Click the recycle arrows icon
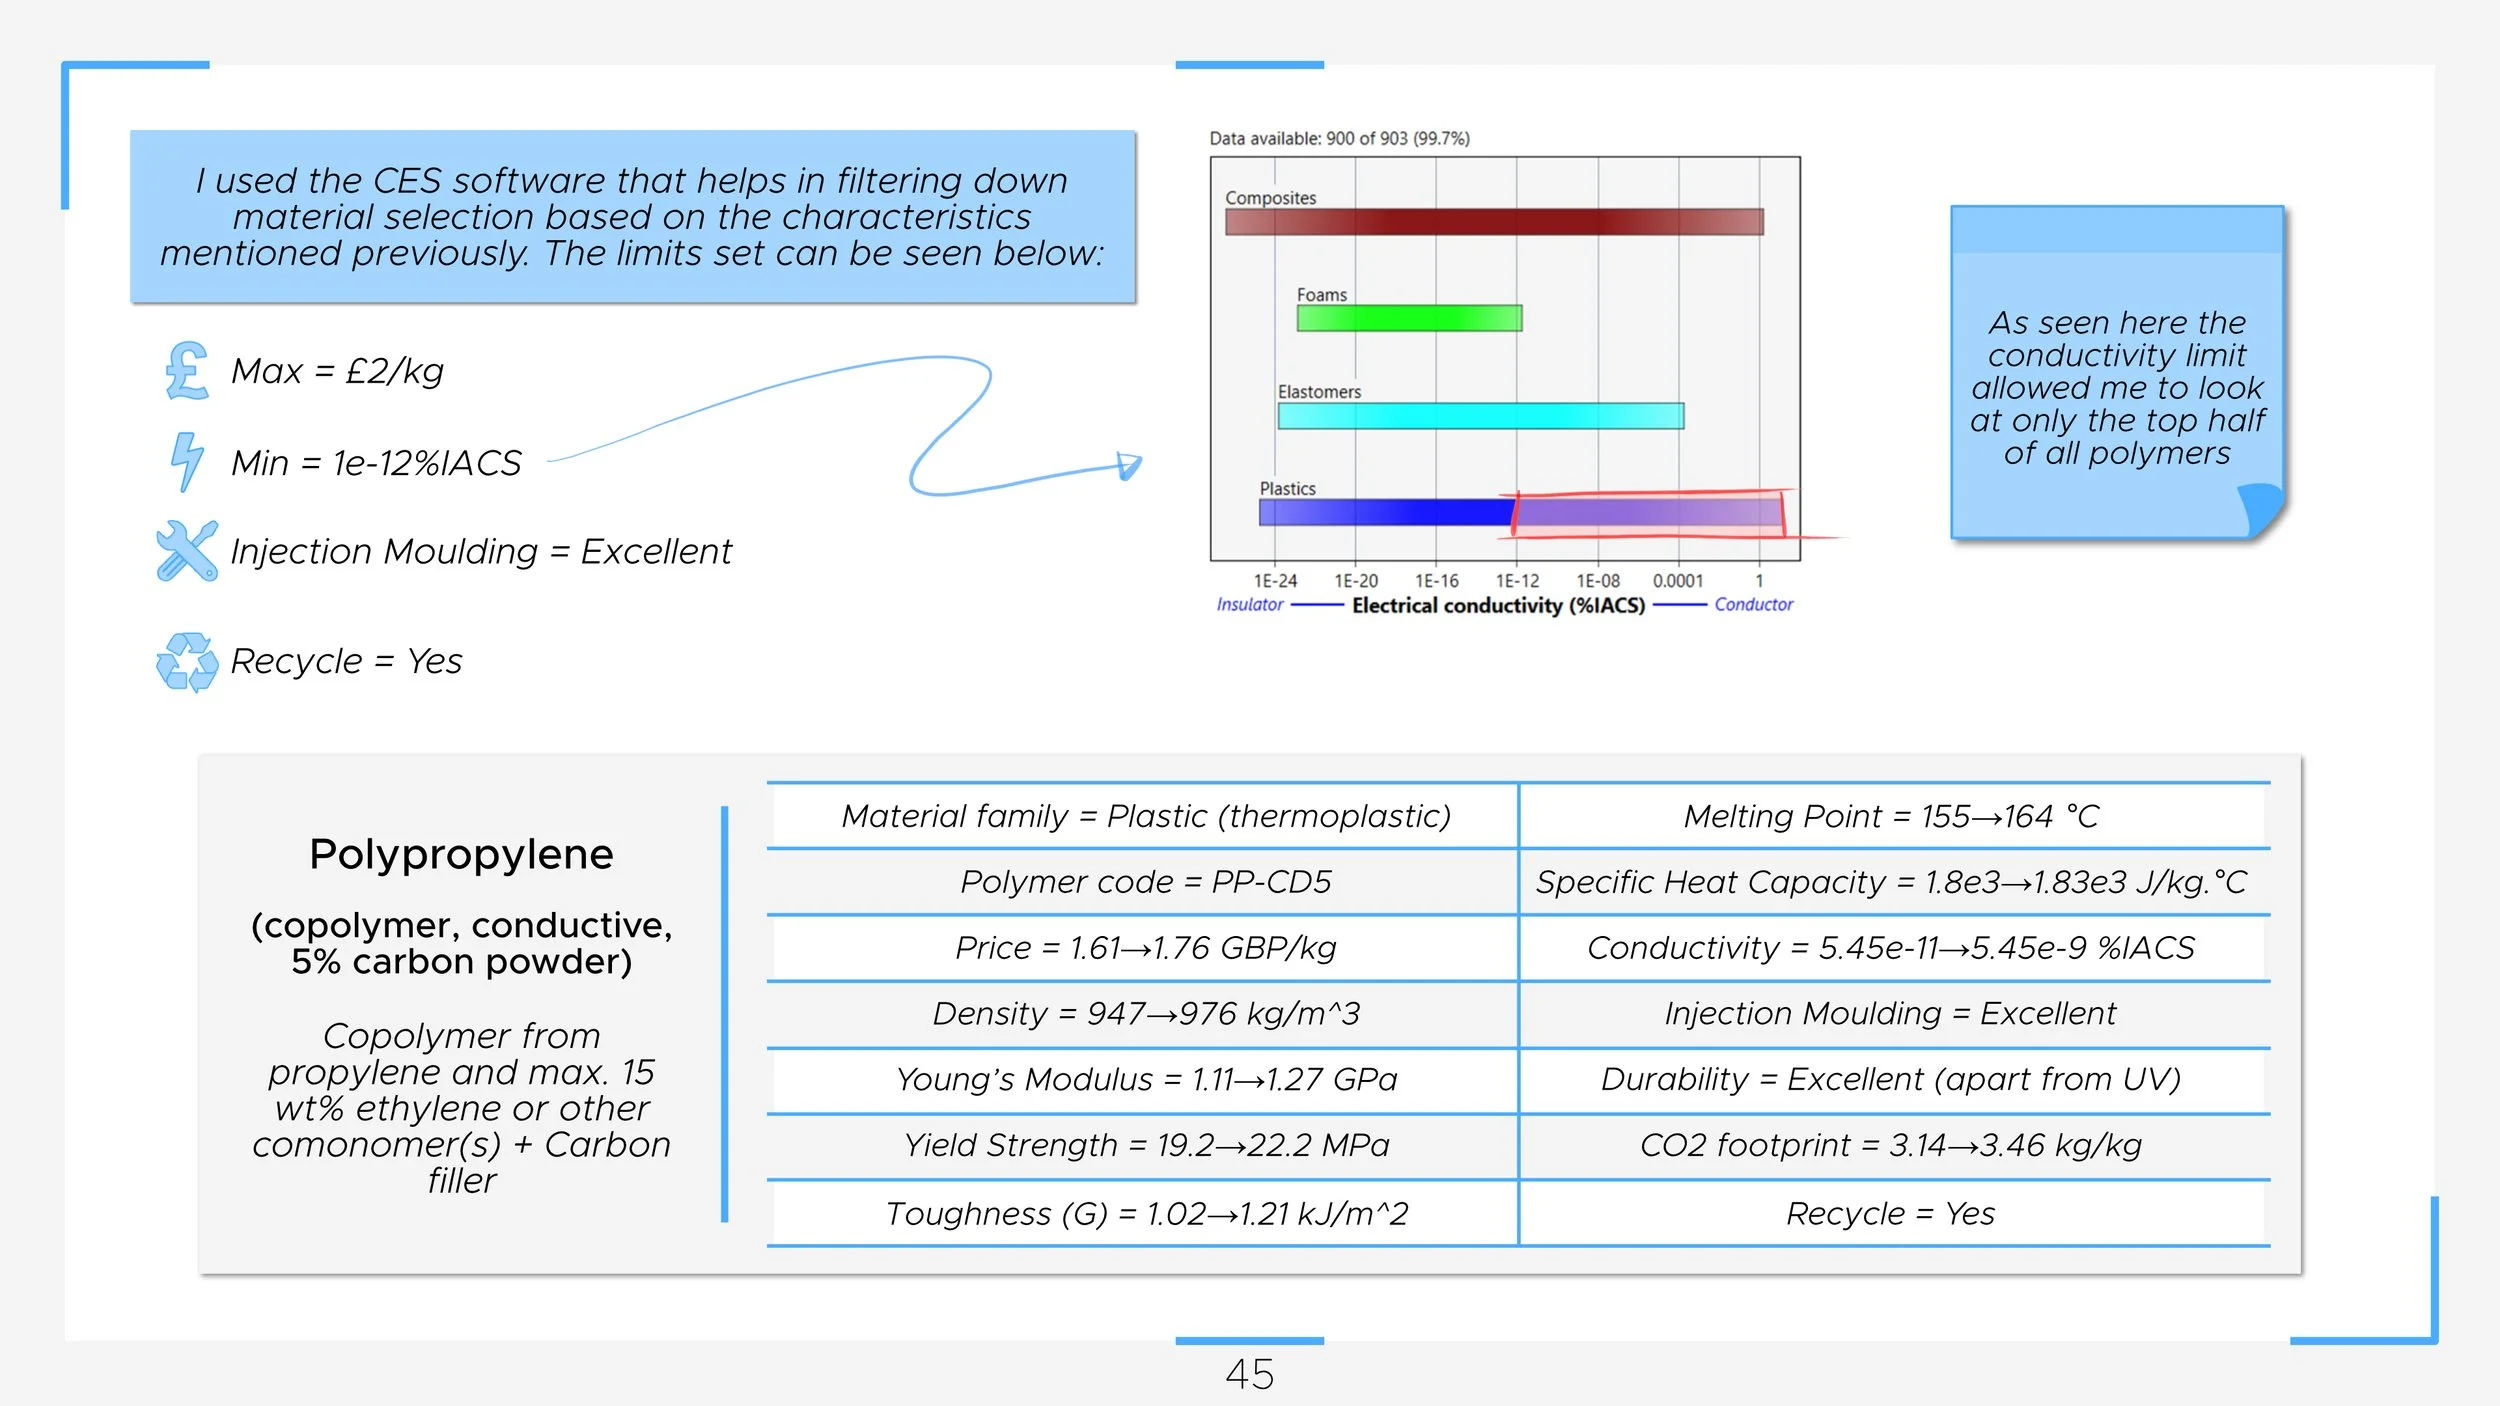This screenshot has height=1406, width=2500. 187,661
